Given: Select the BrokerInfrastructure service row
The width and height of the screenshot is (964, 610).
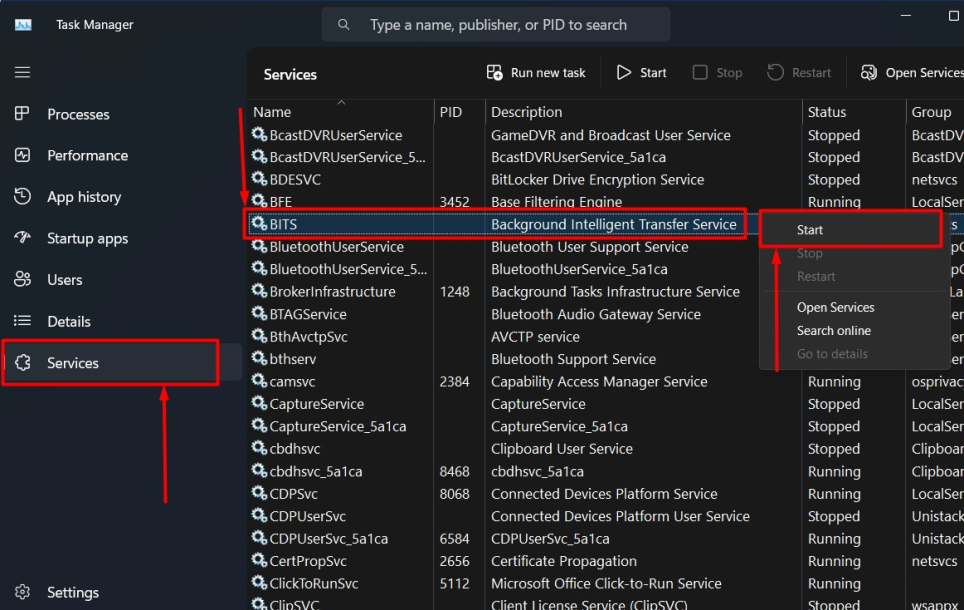Looking at the screenshot, I should (x=332, y=292).
